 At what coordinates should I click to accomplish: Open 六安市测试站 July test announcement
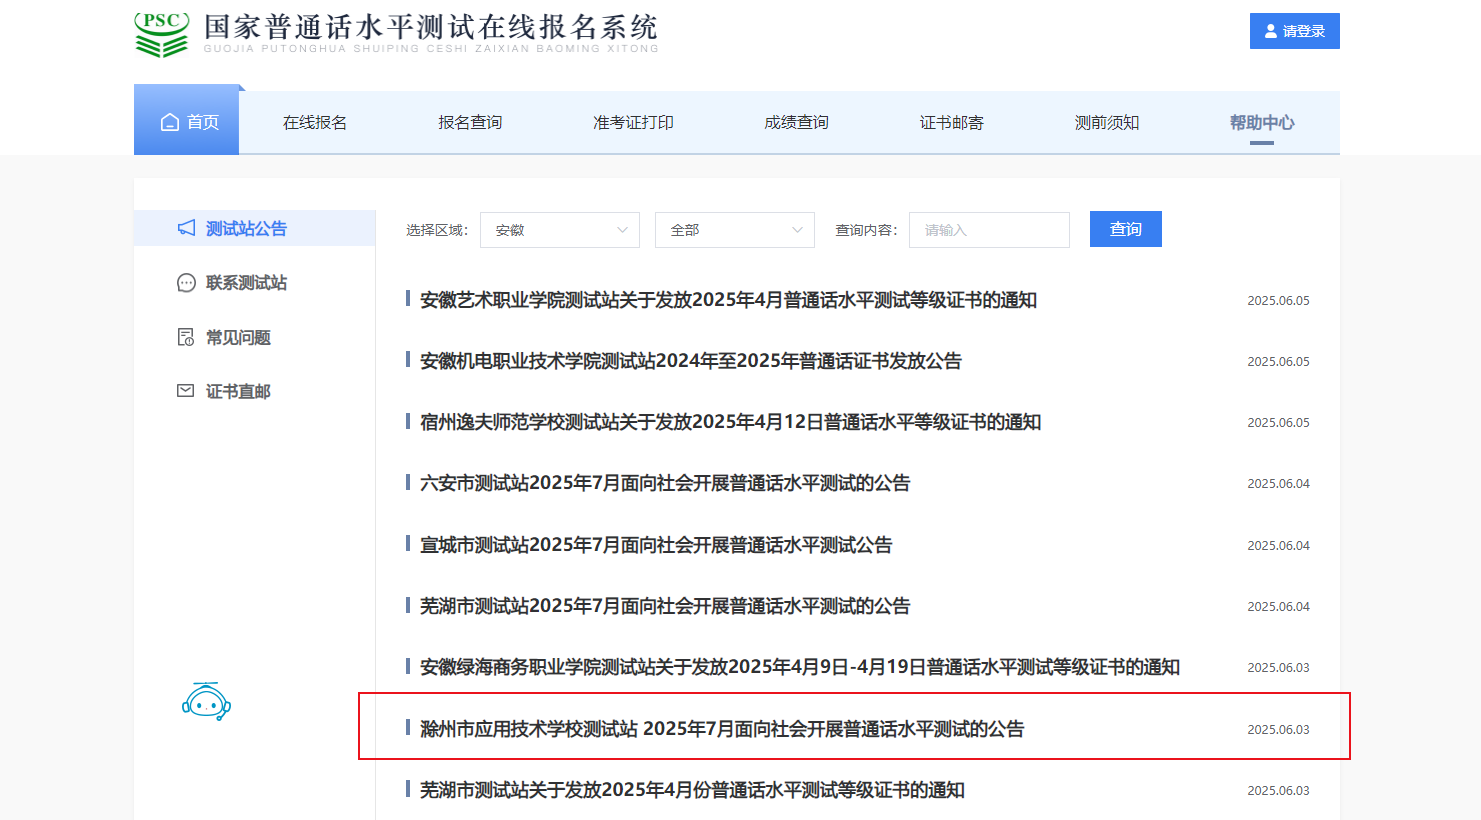tap(665, 483)
